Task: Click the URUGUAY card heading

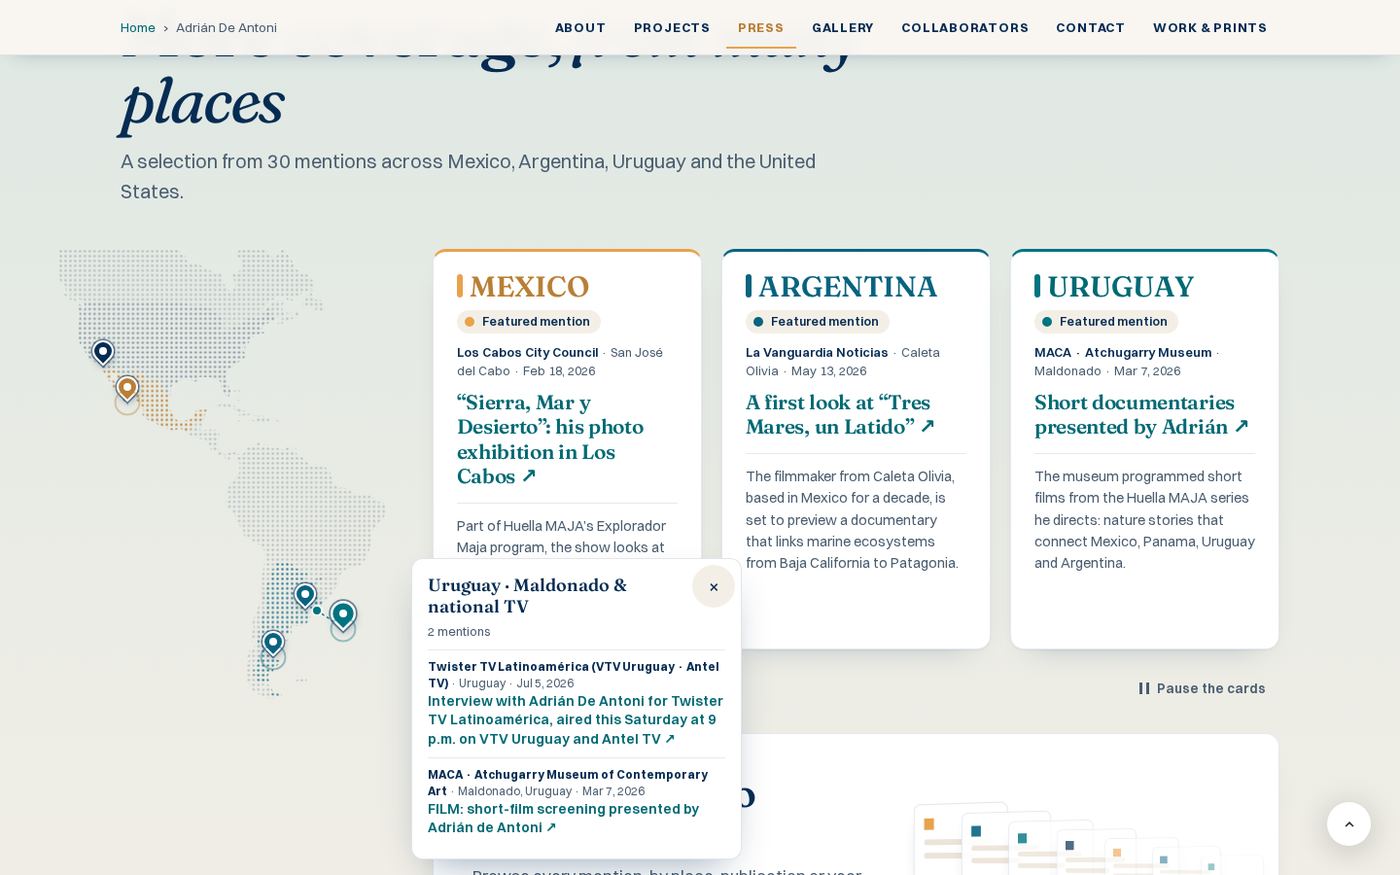Action: [1121, 287]
